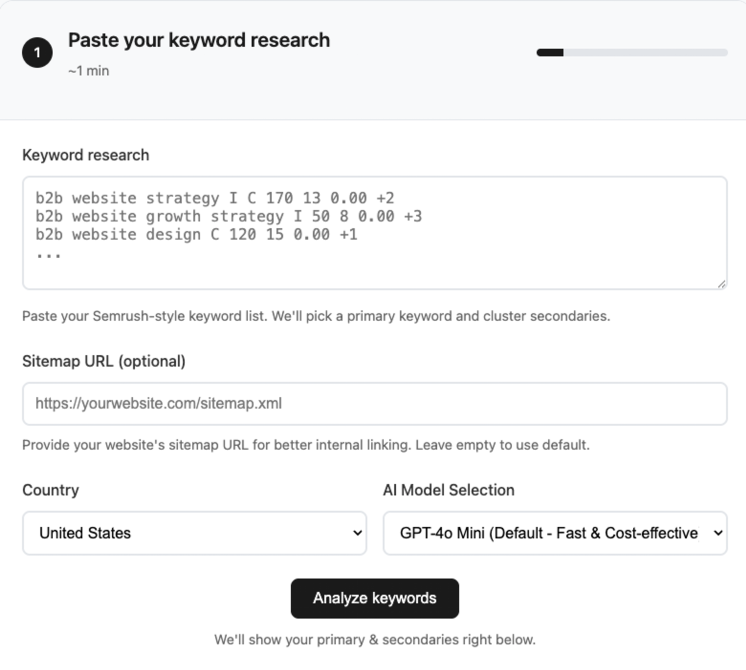Open the Country select showing United States

tap(194, 533)
